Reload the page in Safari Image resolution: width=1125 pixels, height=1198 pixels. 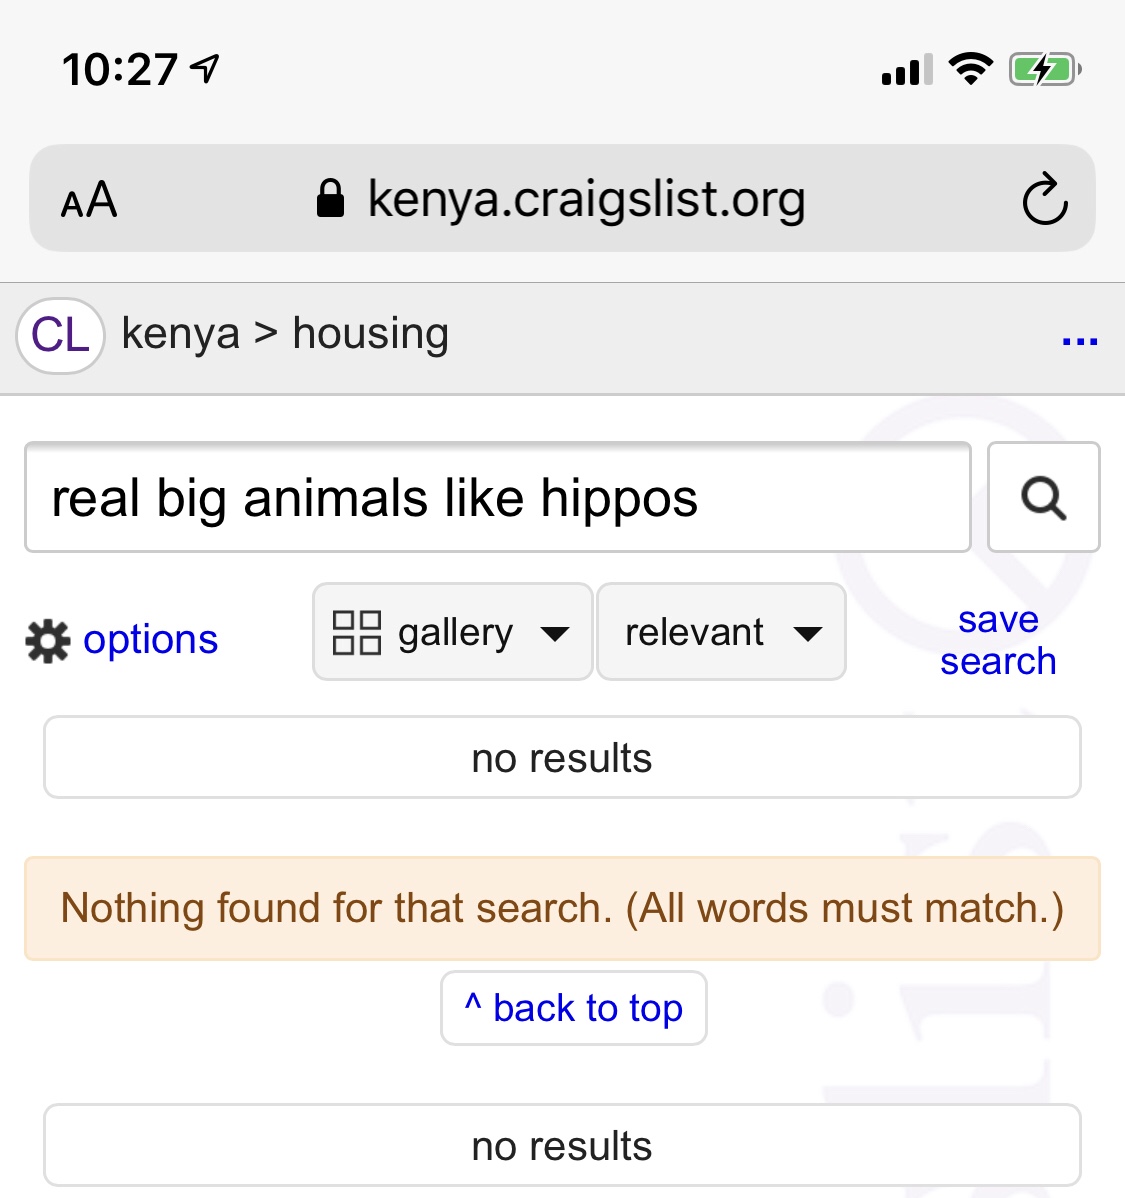pos(1044,199)
